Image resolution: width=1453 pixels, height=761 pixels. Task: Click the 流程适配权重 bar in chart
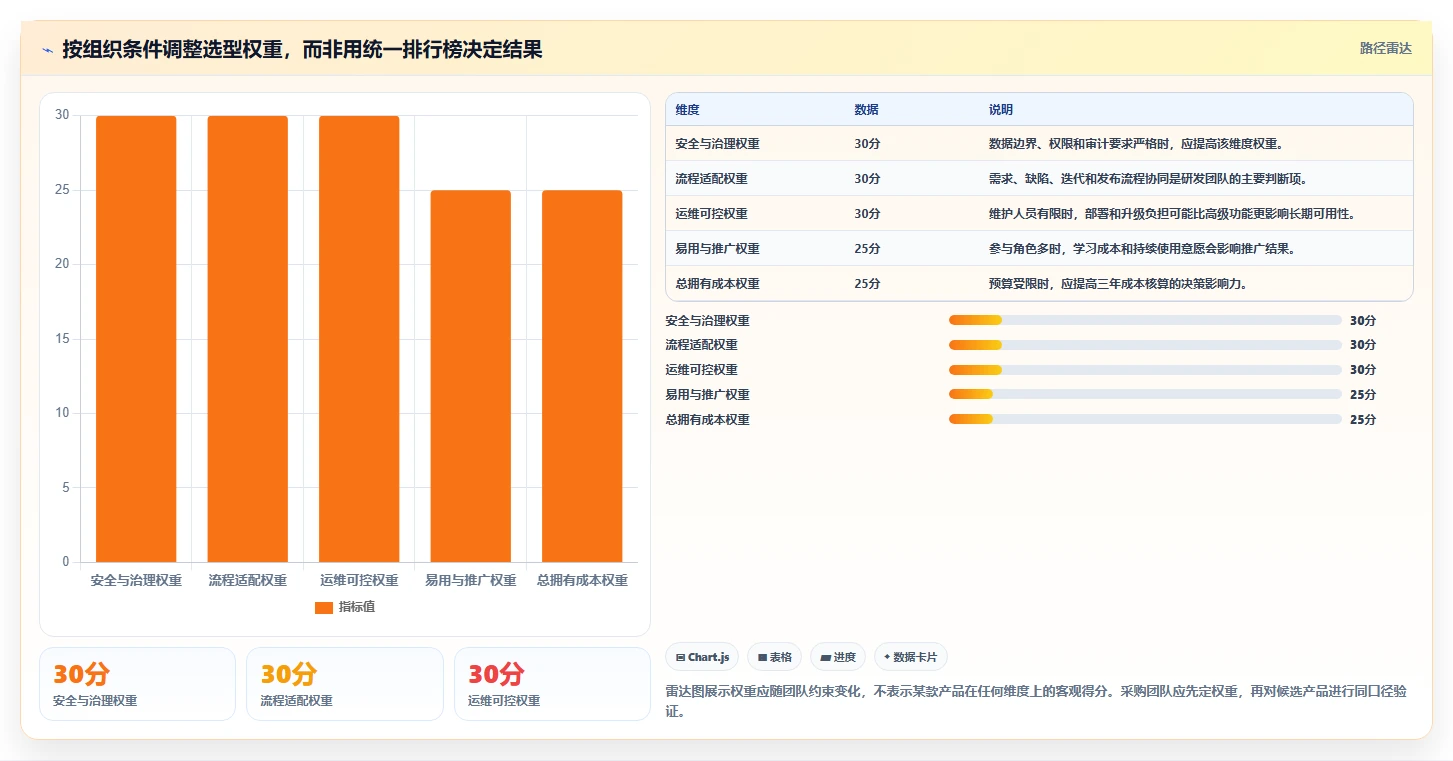point(247,339)
